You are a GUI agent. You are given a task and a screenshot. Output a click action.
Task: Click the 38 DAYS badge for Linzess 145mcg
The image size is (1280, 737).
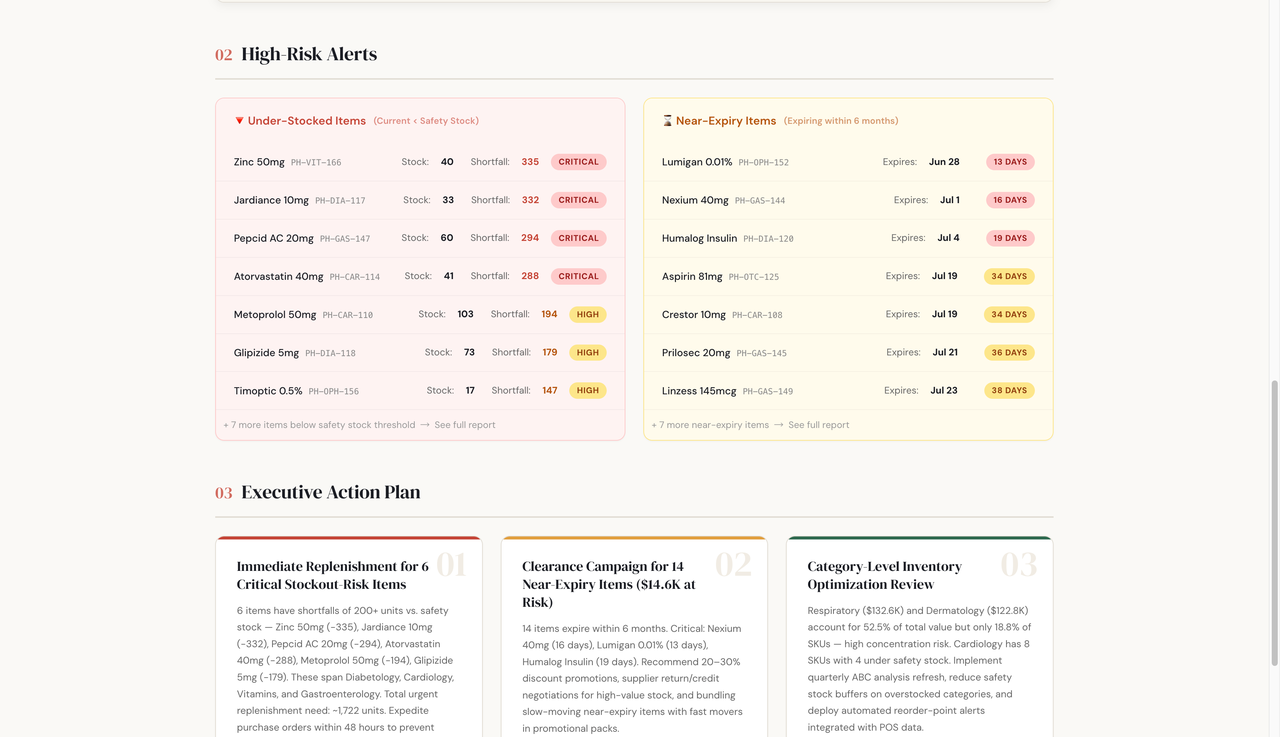[1009, 390]
